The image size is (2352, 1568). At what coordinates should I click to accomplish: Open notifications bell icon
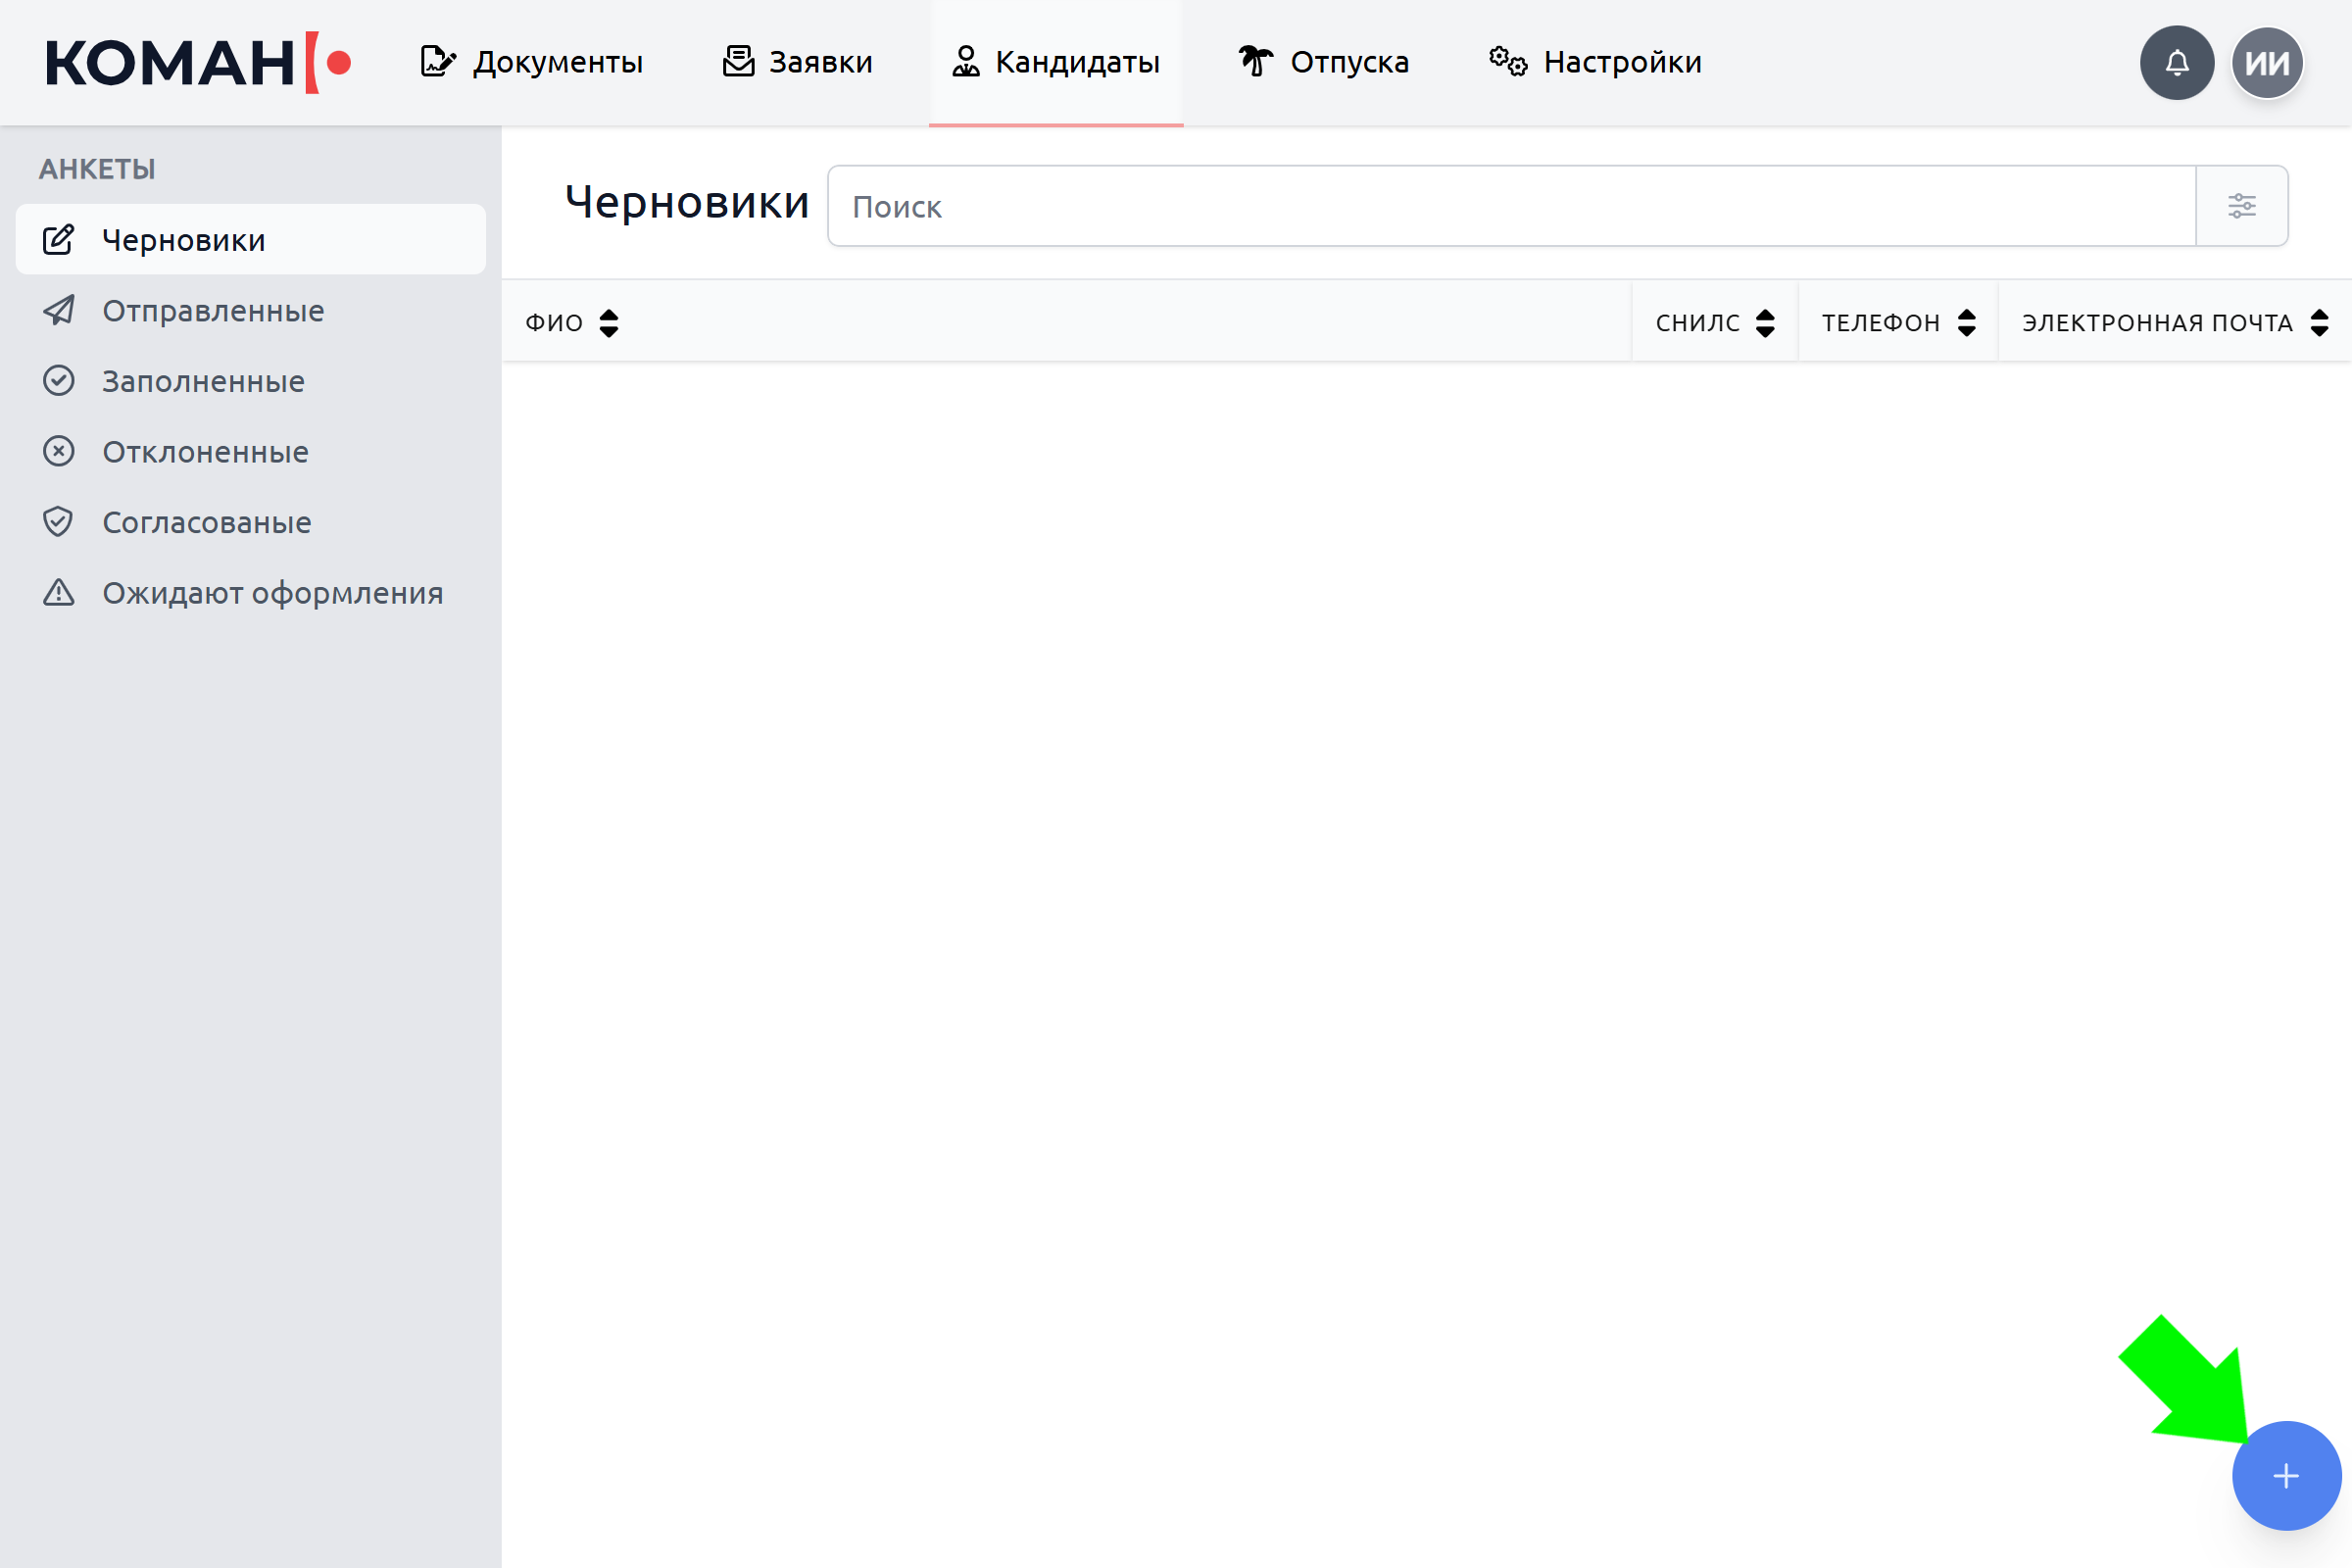pos(2177,63)
